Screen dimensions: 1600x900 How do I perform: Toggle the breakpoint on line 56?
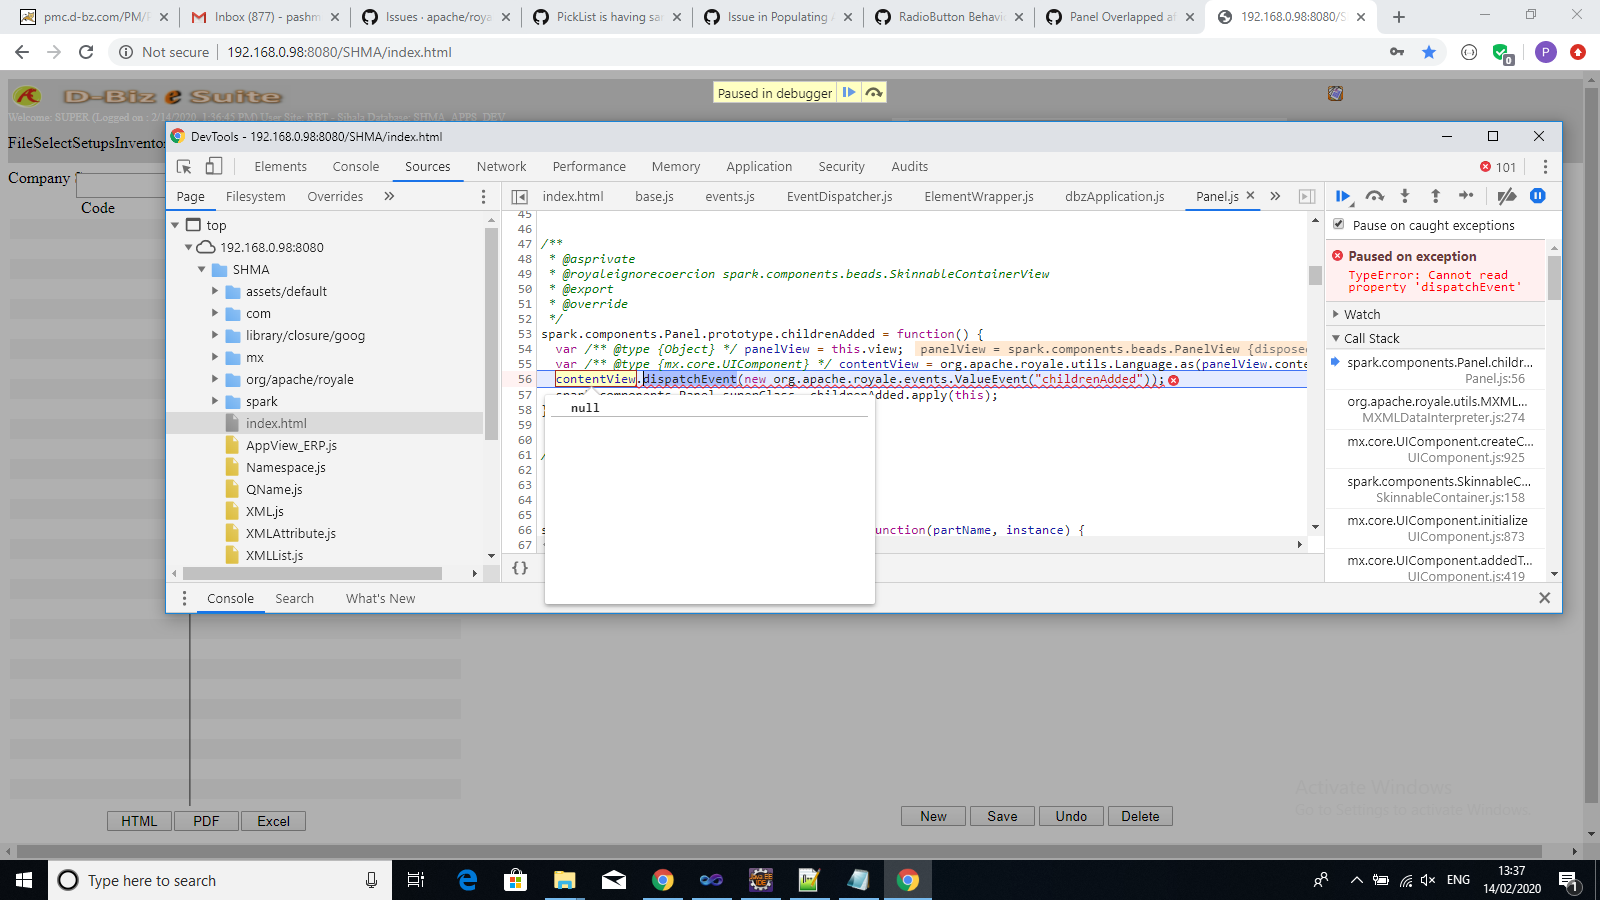(523, 379)
